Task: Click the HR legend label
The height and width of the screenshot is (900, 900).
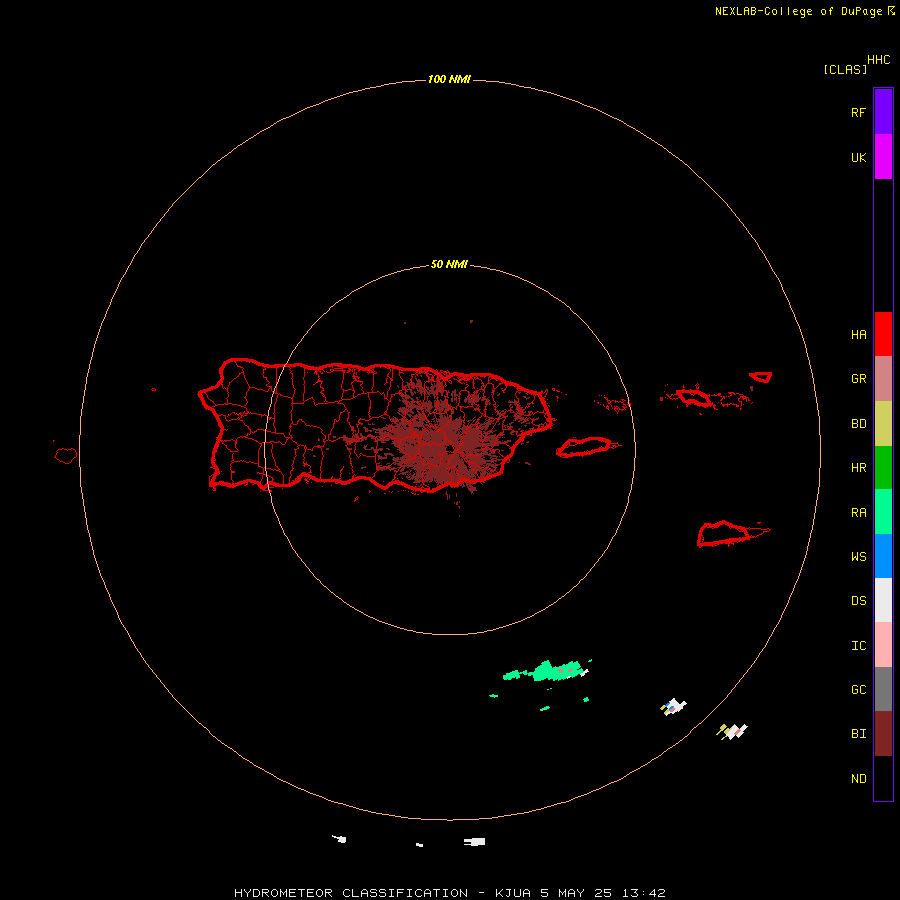Action: [858, 468]
